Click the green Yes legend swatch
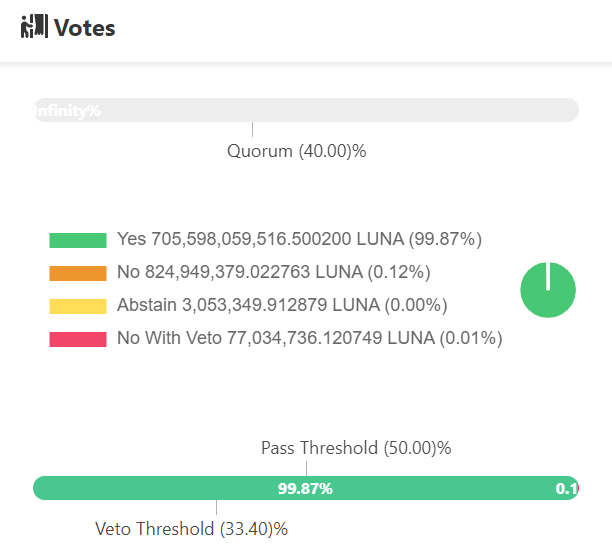Screen dimensions: 612x549 click(78, 240)
